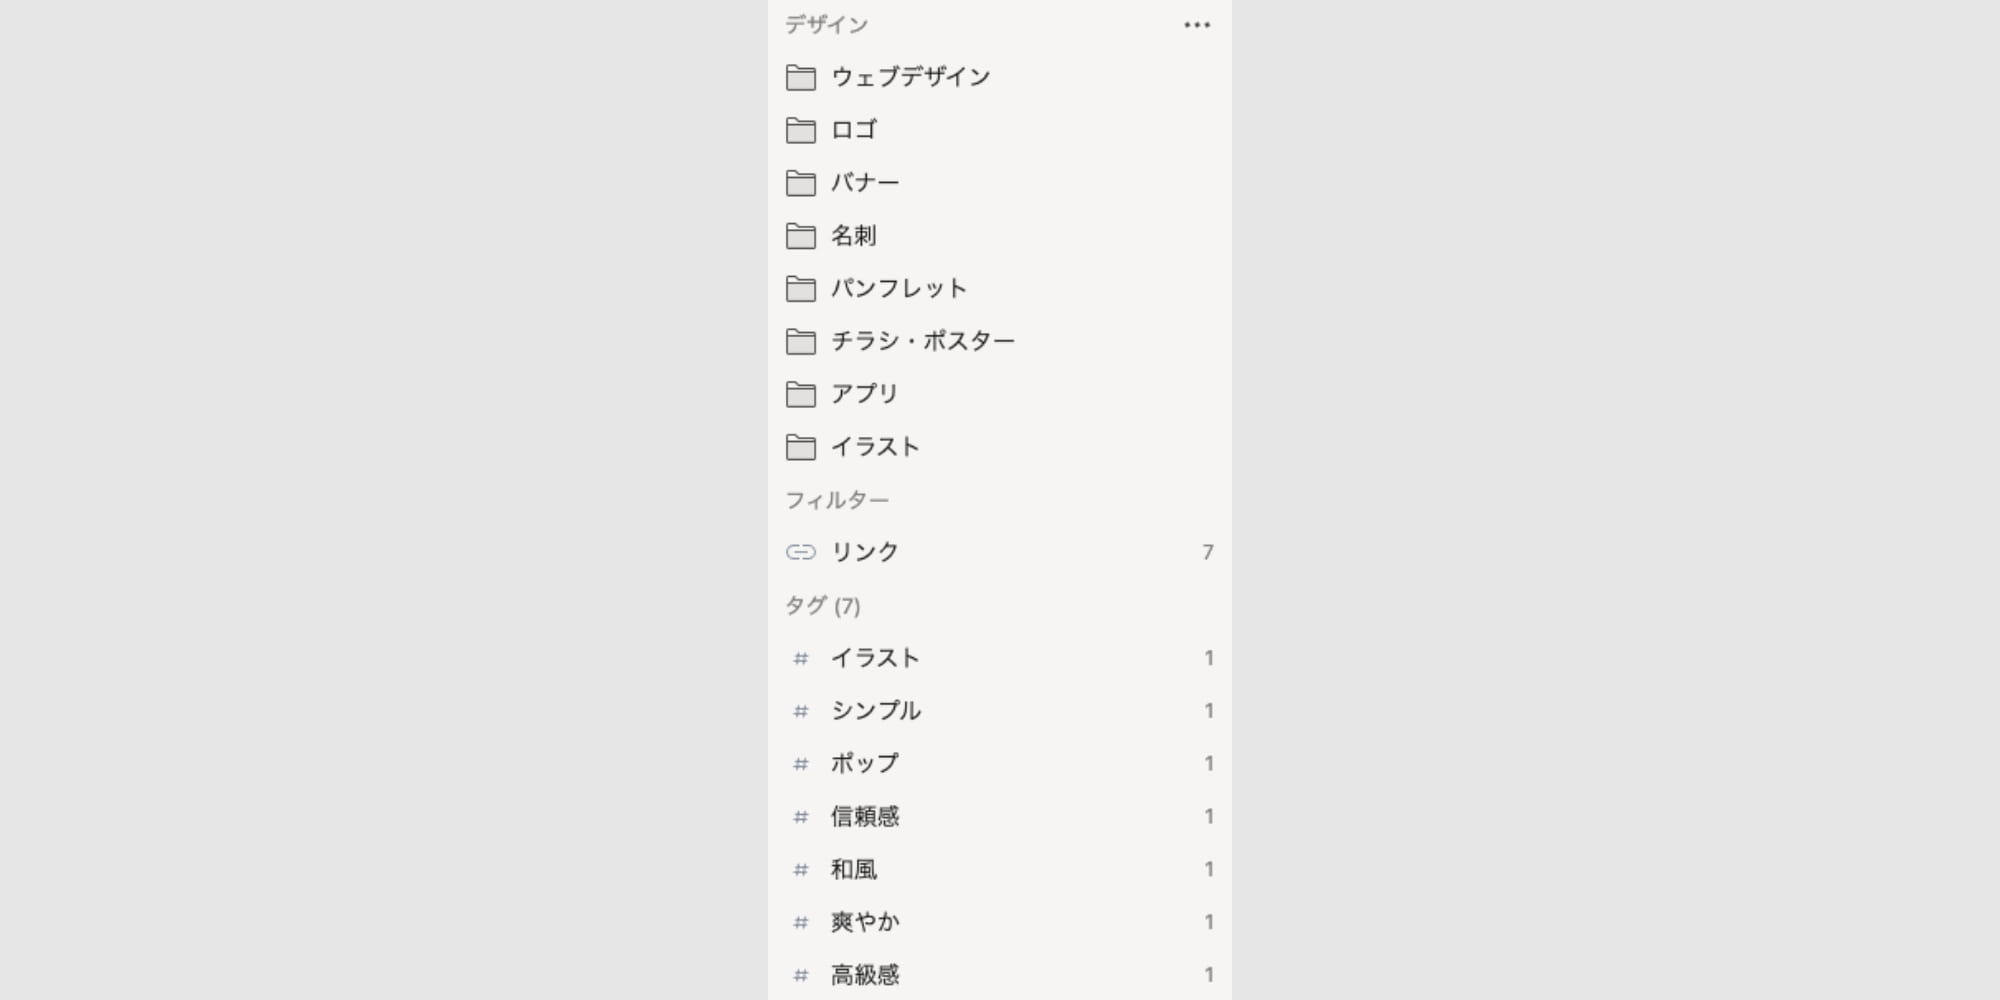Choose the ポップ tag
The image size is (2000, 1000).
coord(1000,764)
